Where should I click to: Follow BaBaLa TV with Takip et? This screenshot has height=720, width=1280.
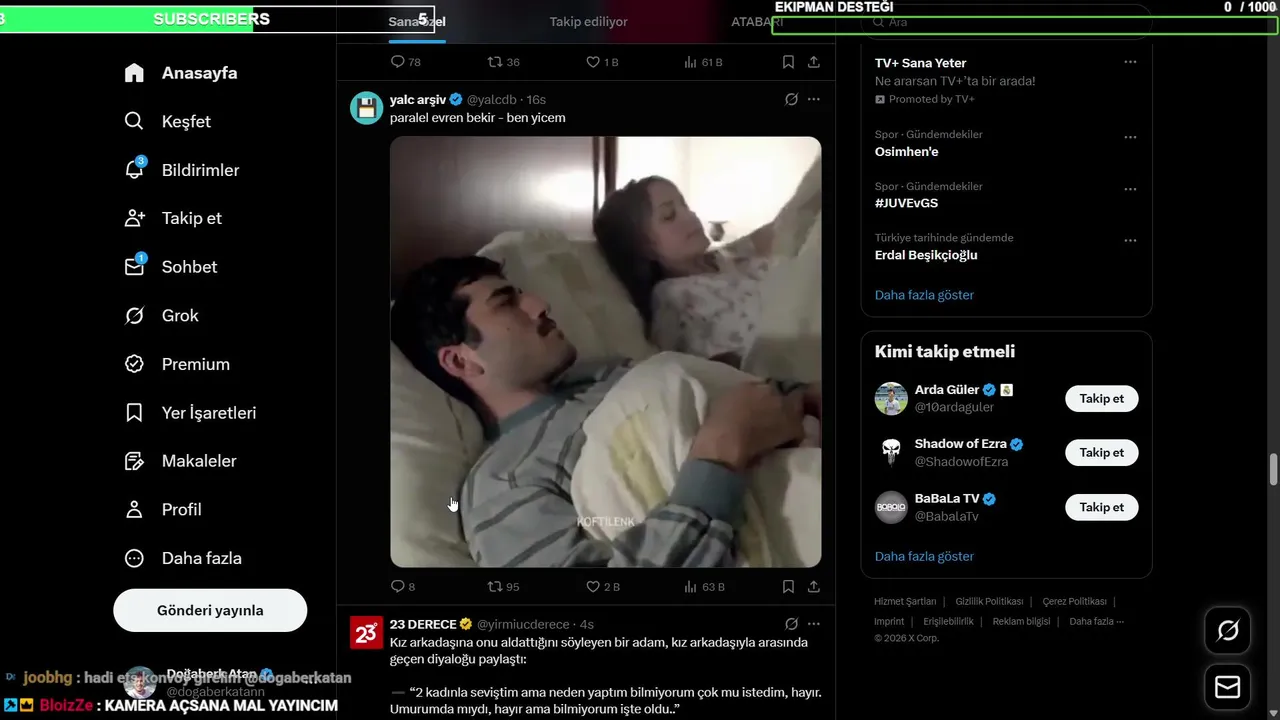1102,507
